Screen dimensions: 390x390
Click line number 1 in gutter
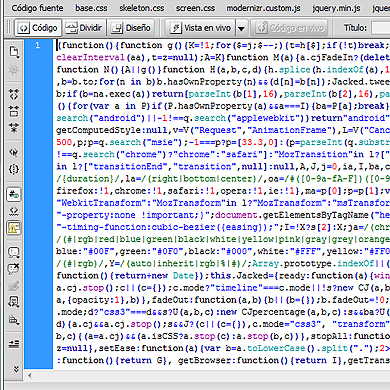38,45
